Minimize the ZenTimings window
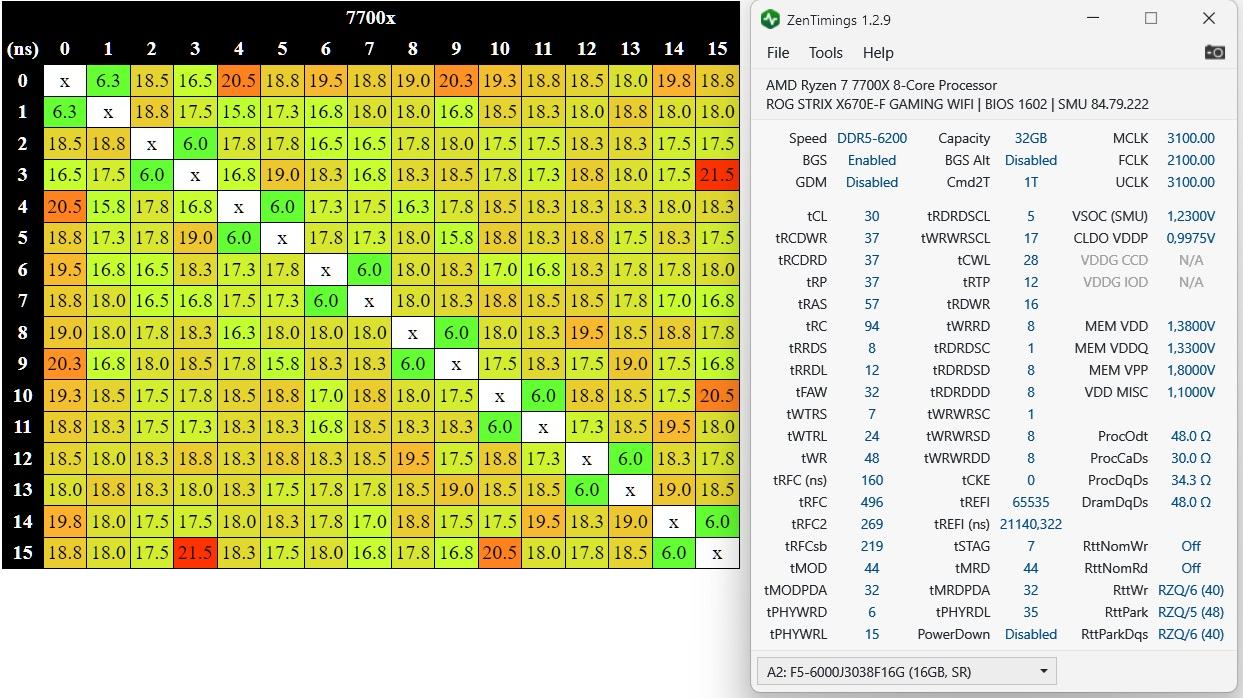The width and height of the screenshot is (1243, 698). tap(1093, 19)
